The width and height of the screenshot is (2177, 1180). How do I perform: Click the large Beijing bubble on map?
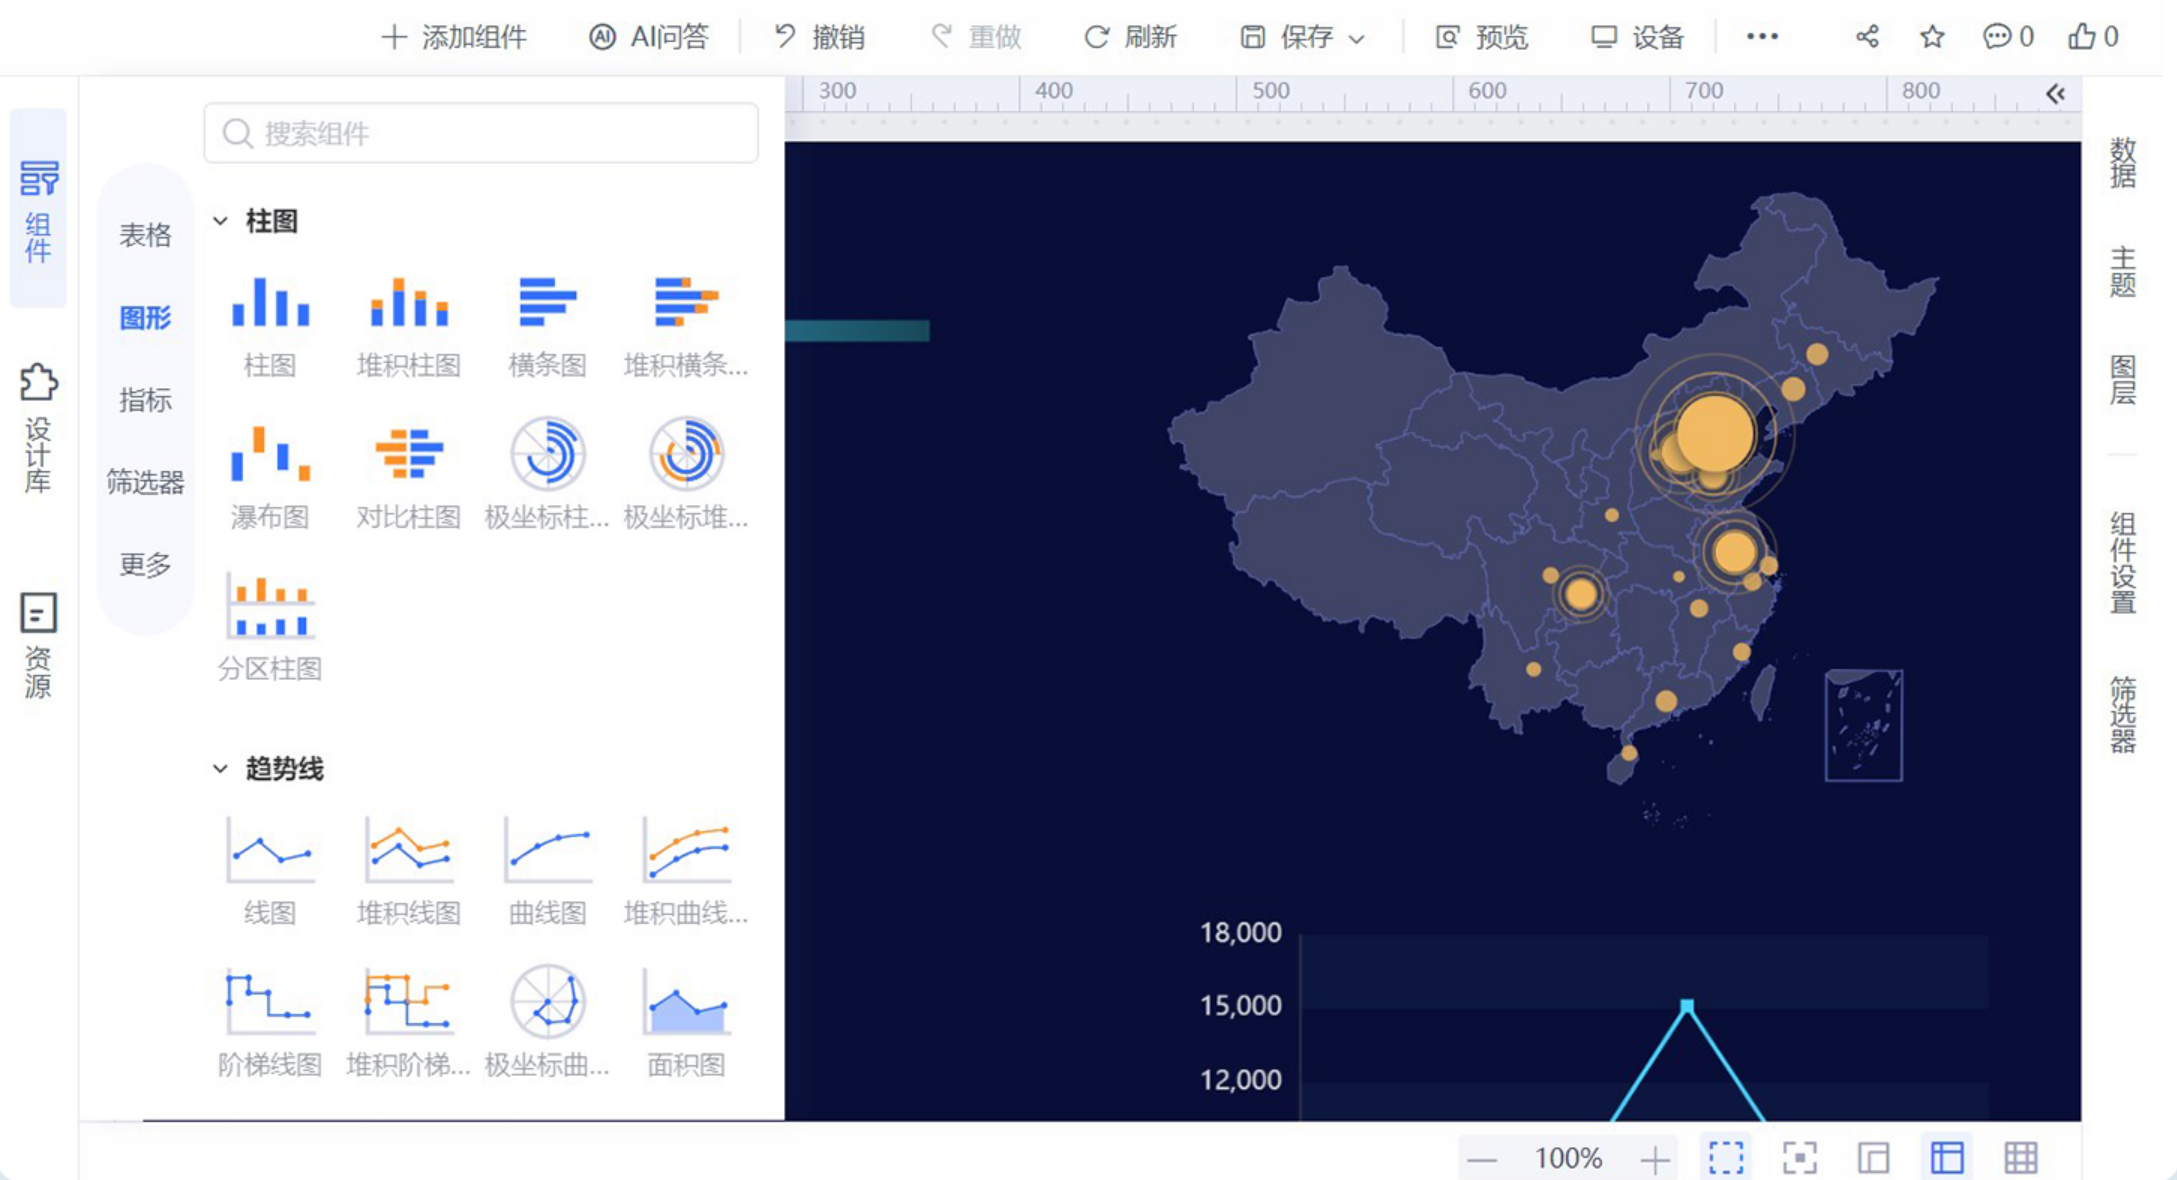1715,433
